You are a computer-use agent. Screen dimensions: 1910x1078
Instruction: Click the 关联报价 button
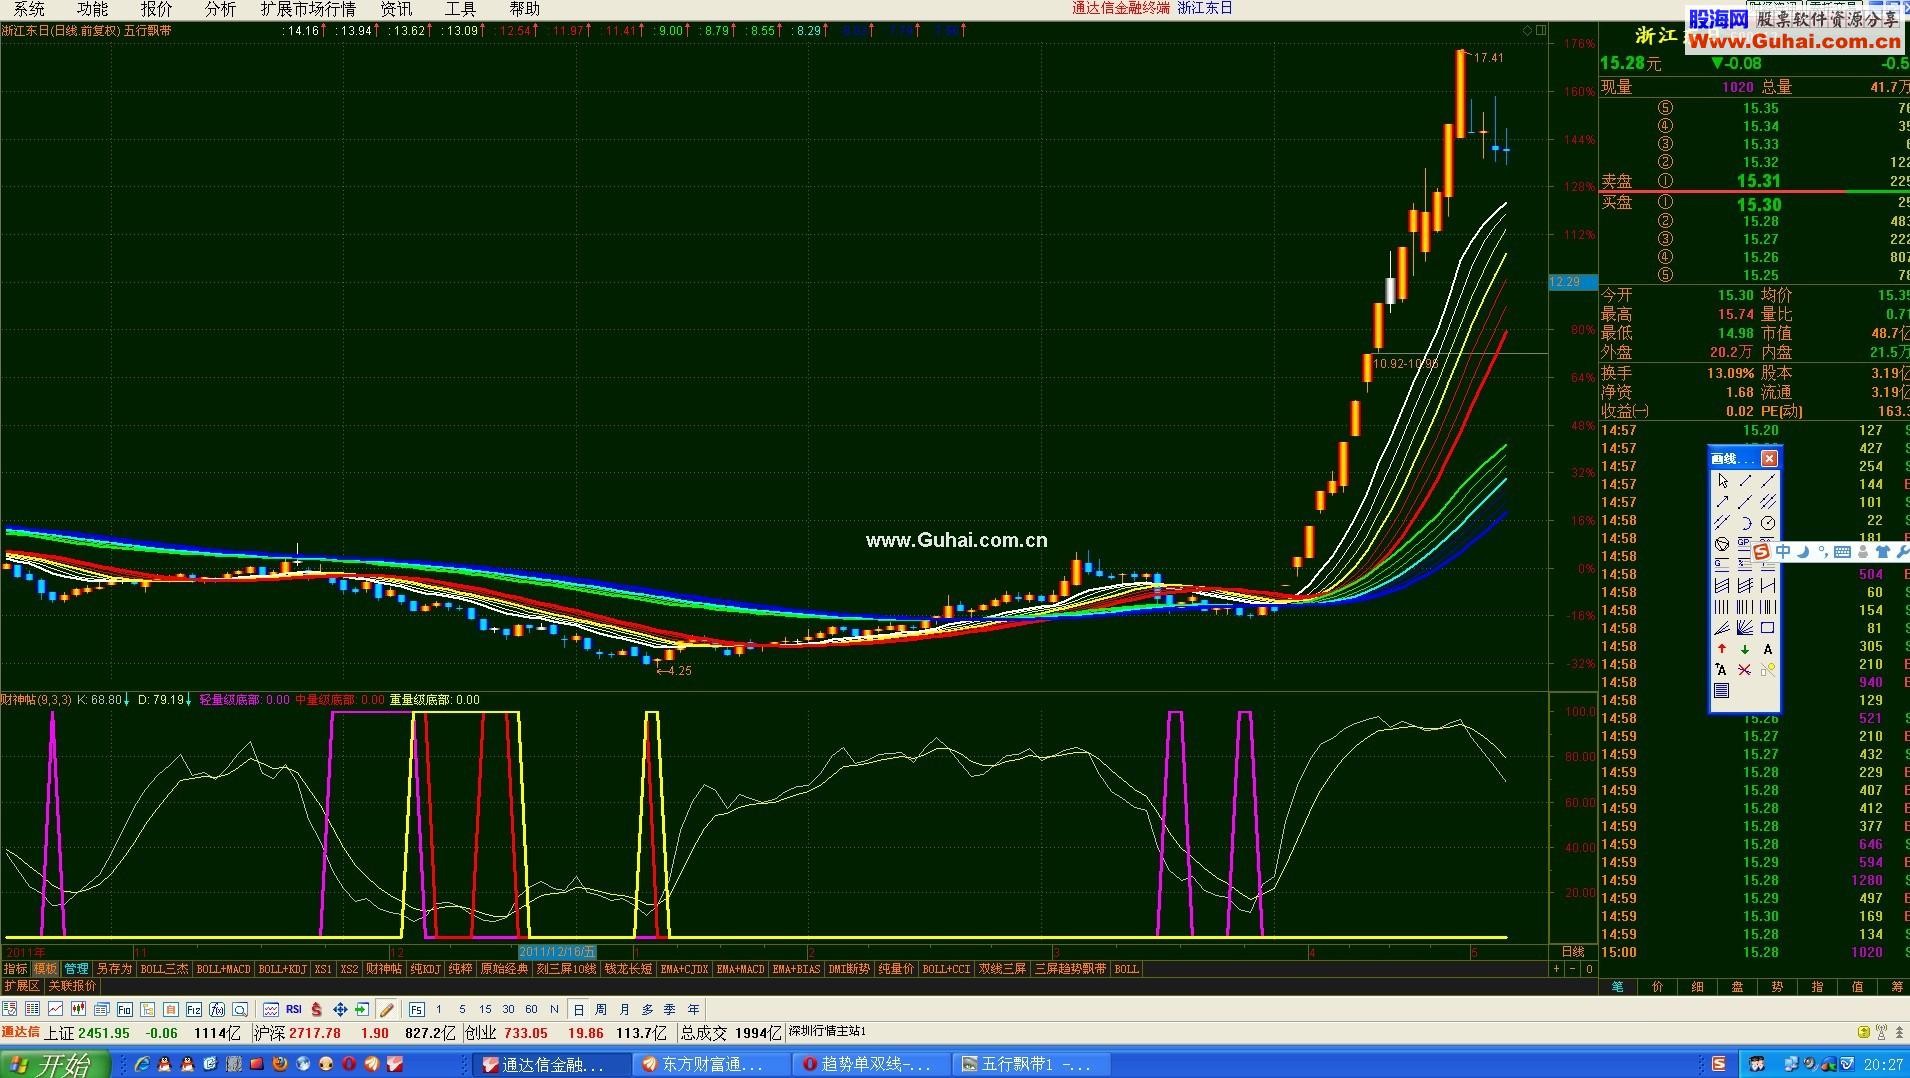point(73,986)
